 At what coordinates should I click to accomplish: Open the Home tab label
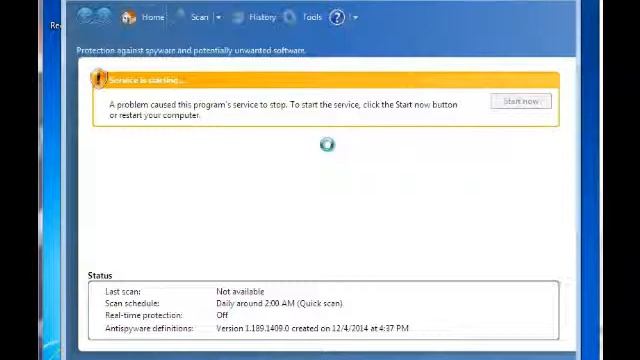[x=153, y=17]
